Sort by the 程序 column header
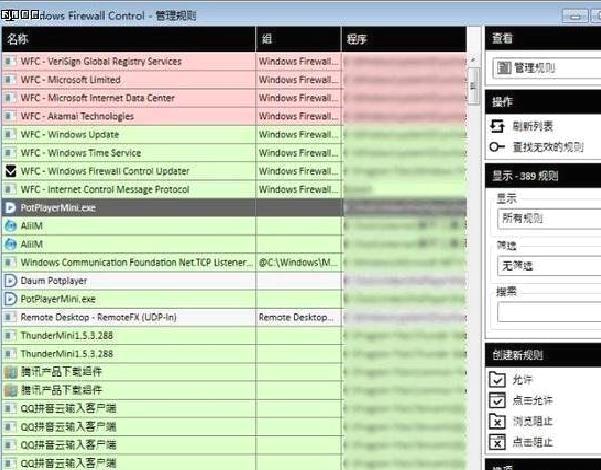The width and height of the screenshot is (601, 470). 404,39
